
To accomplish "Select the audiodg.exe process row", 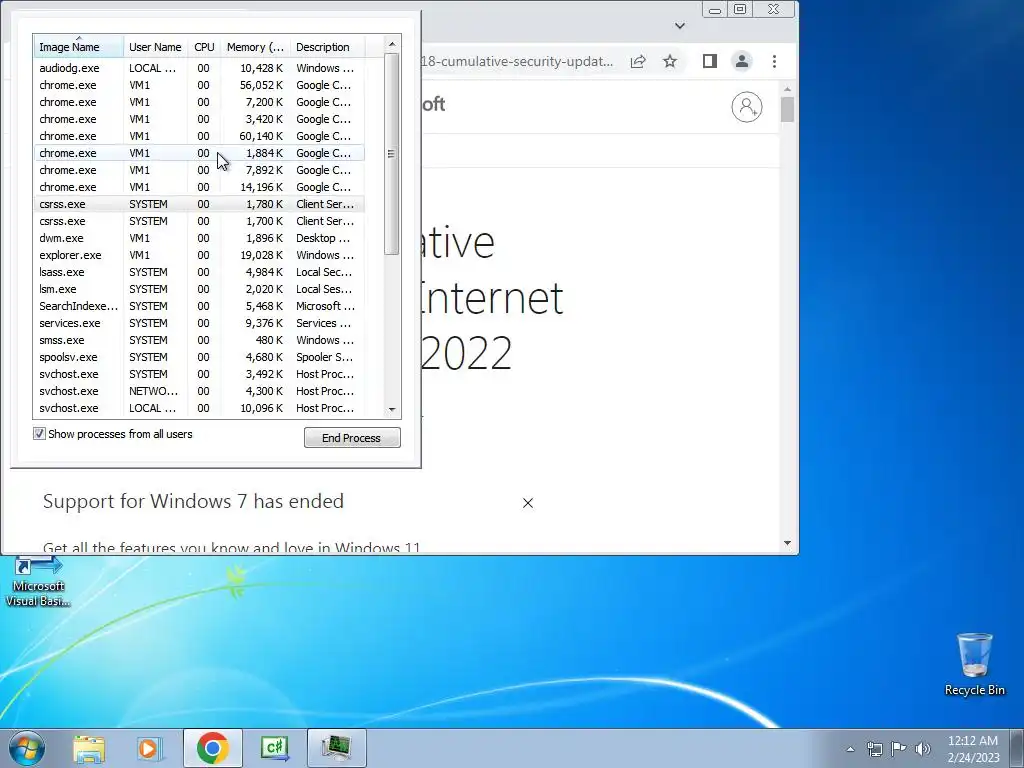I will pyautogui.click(x=199, y=68).
